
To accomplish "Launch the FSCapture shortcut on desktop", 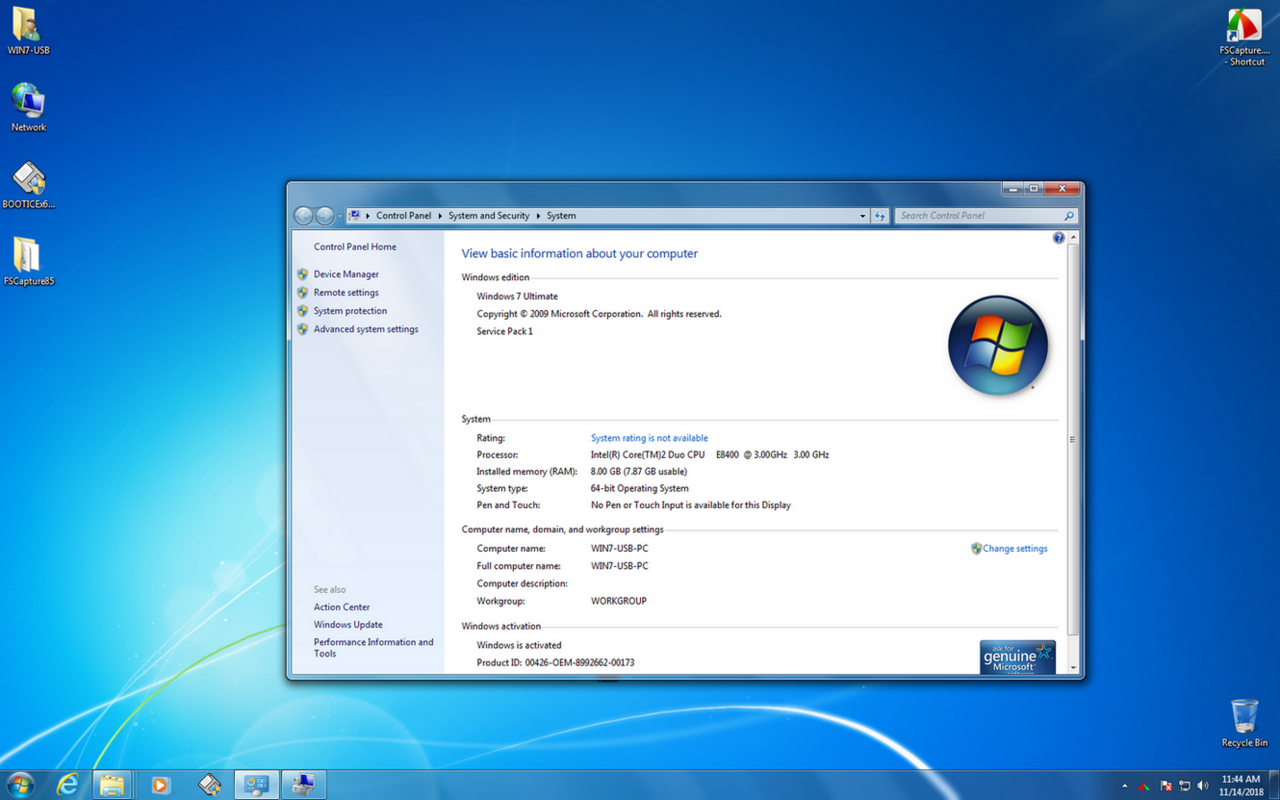I will coord(1244,37).
